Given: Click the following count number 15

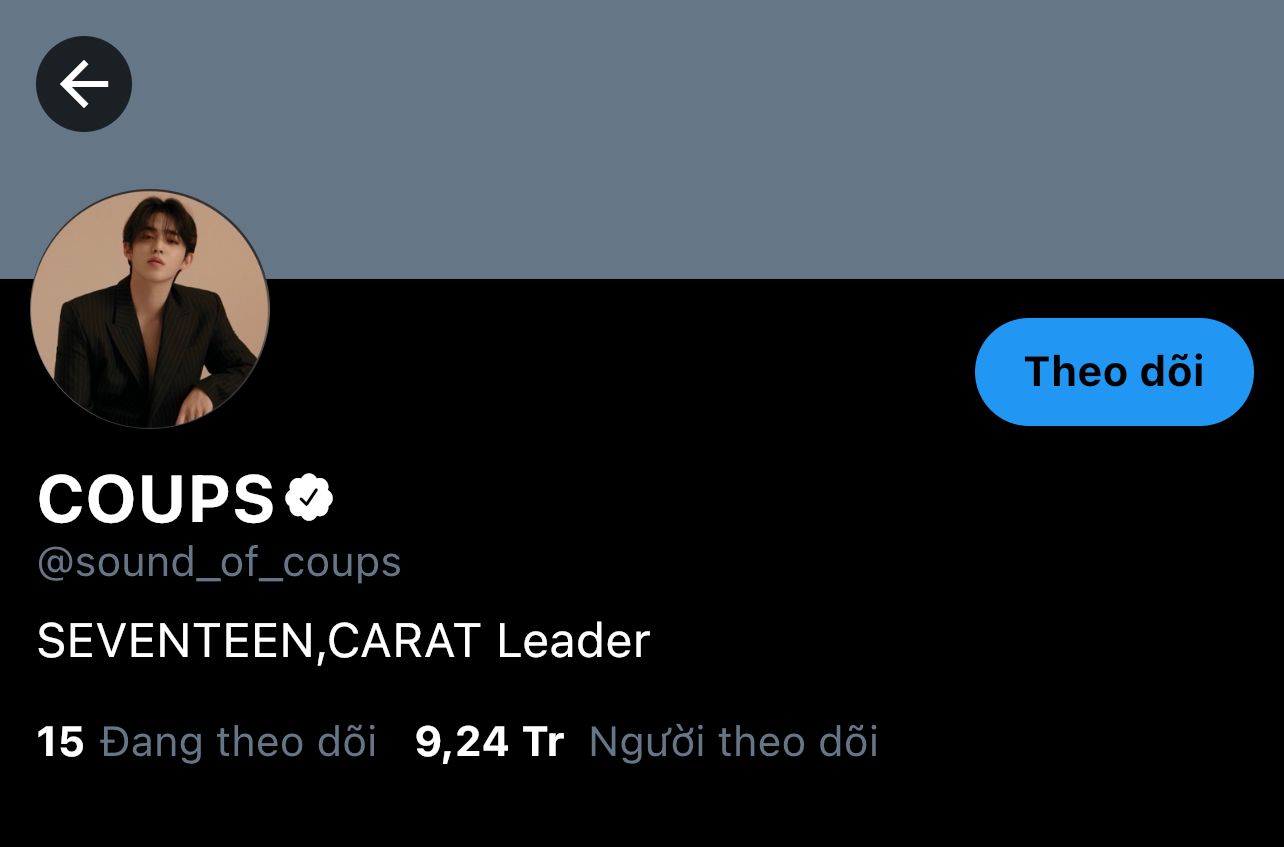Looking at the screenshot, I should (x=60, y=743).
